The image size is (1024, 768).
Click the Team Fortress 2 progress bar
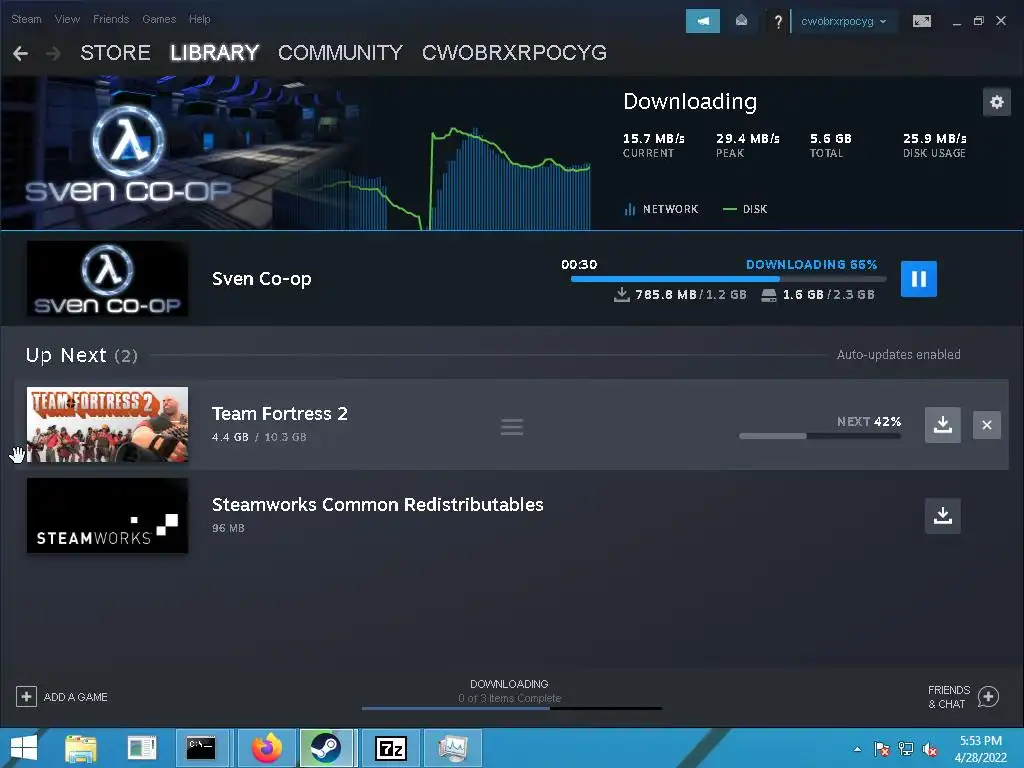coord(820,436)
